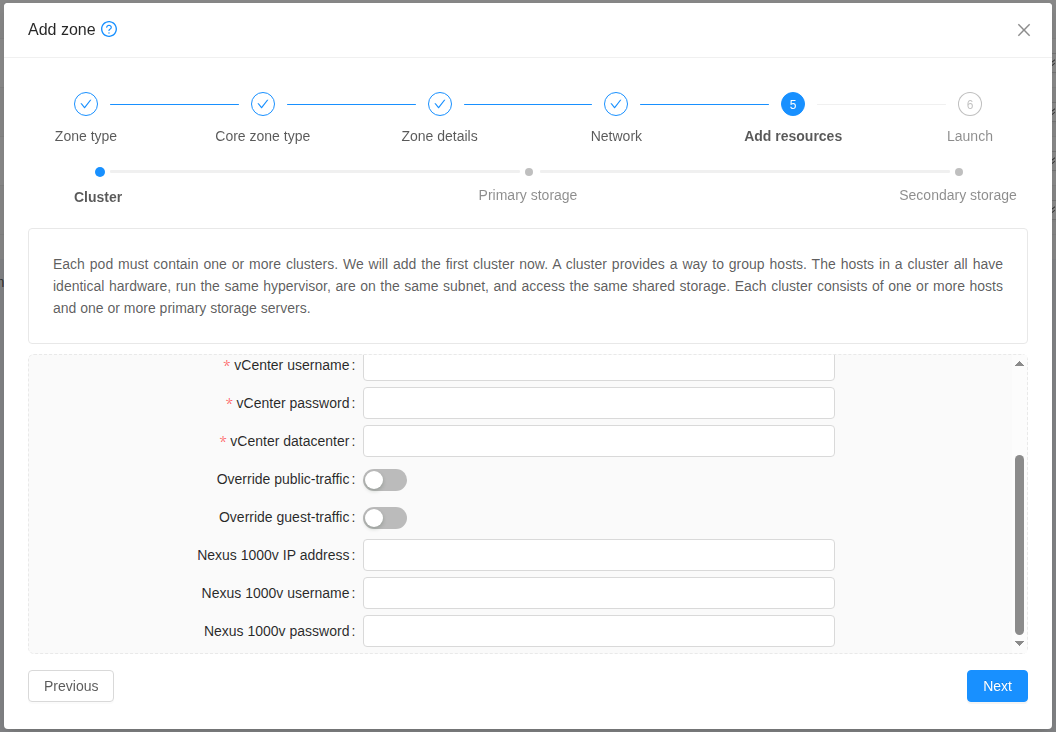
Task: Click the Previous button
Action: (x=70, y=686)
